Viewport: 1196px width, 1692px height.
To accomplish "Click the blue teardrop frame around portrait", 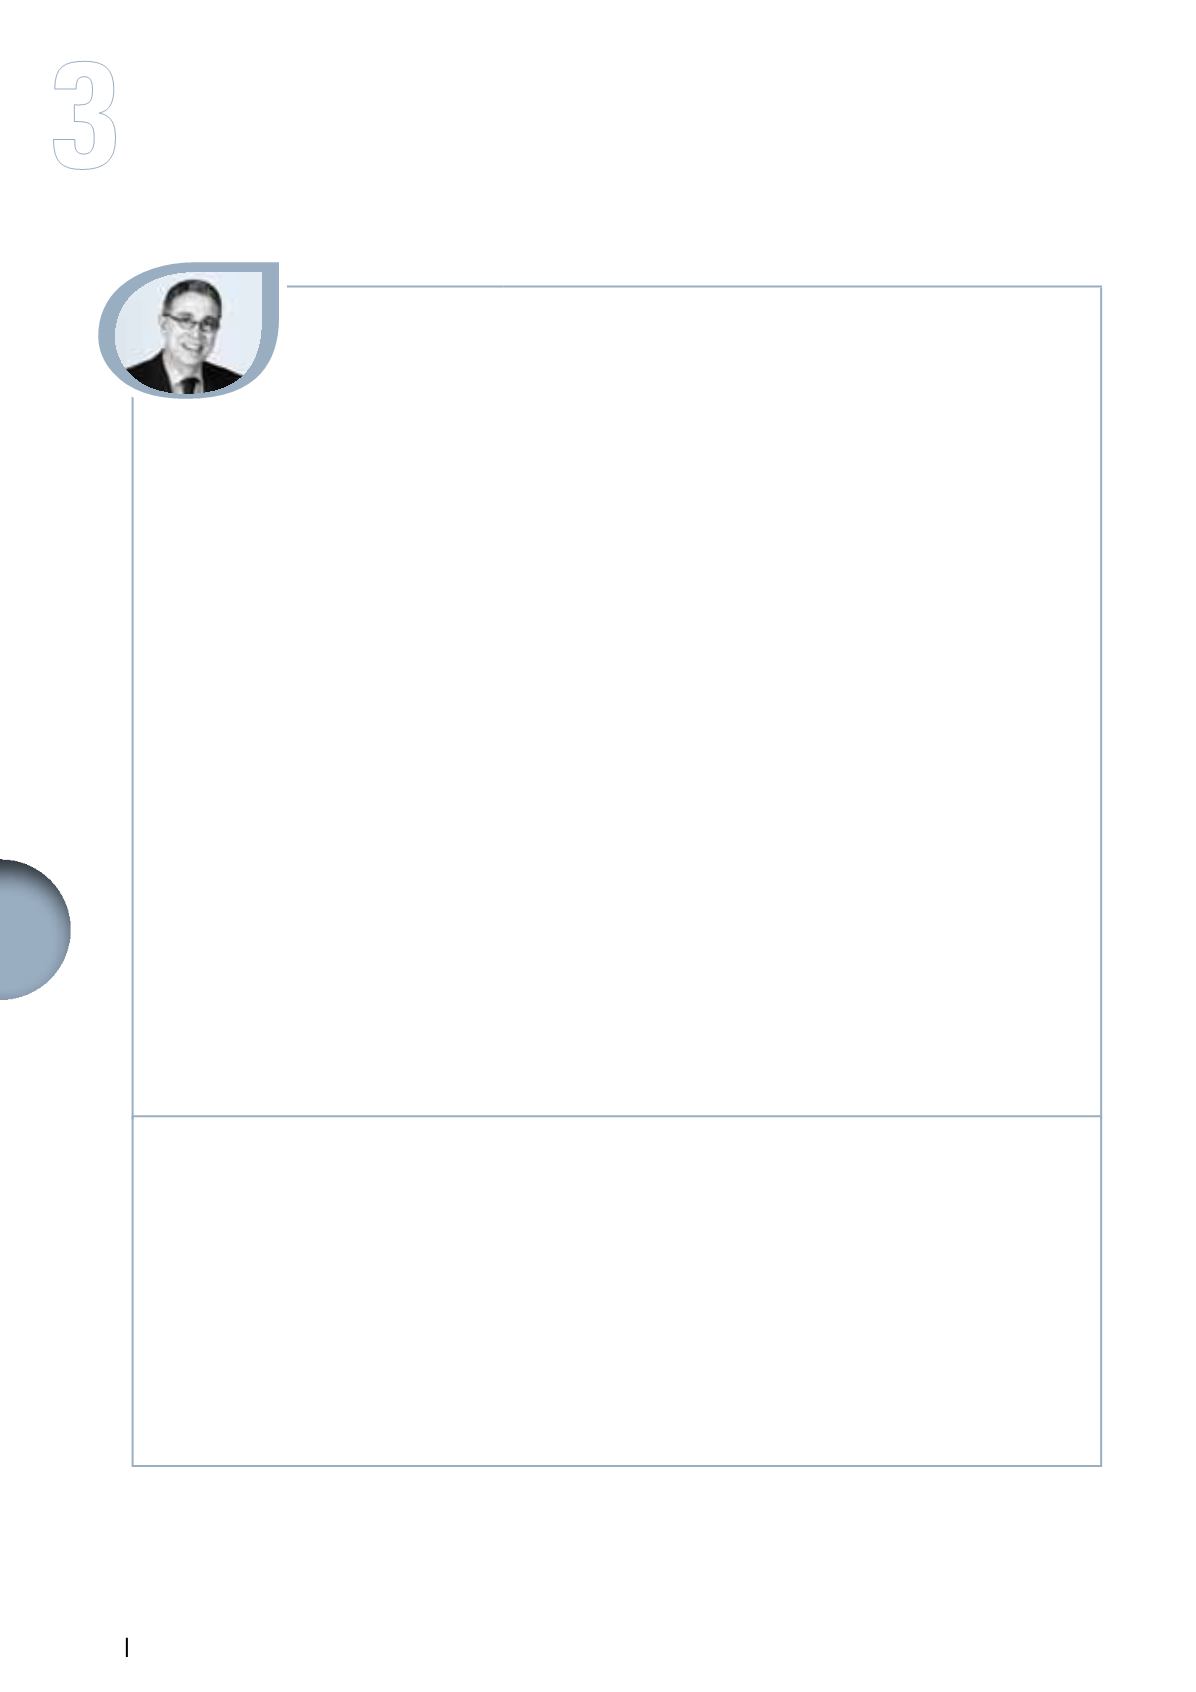I will tap(188, 330).
